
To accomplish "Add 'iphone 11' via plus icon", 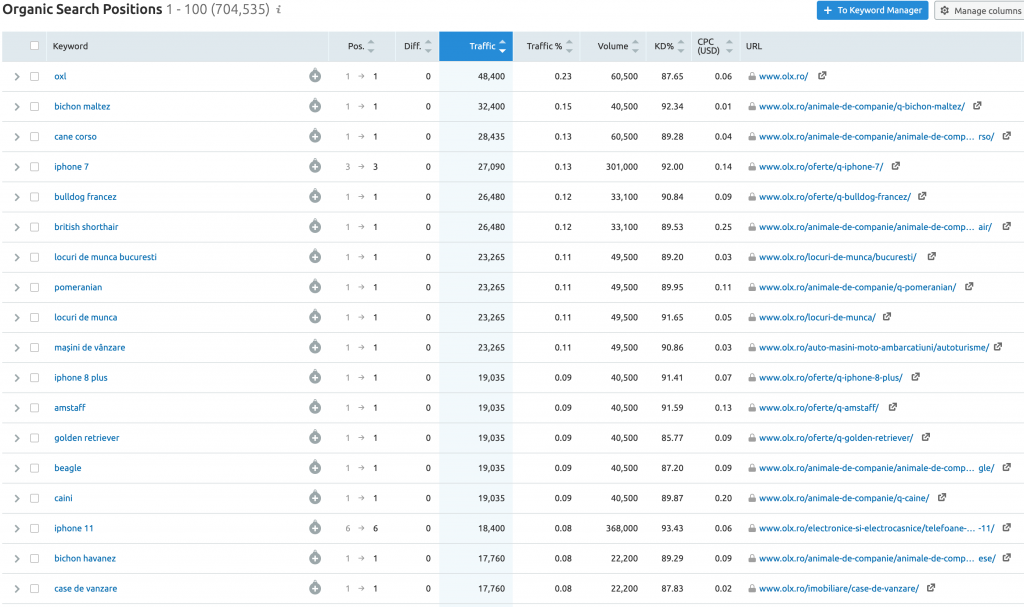I will [x=315, y=528].
